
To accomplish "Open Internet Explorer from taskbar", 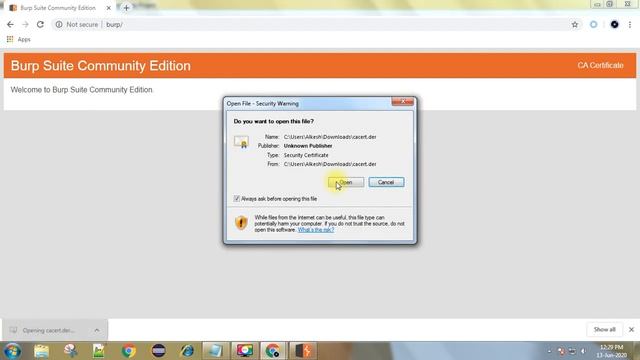I will 187,351.
